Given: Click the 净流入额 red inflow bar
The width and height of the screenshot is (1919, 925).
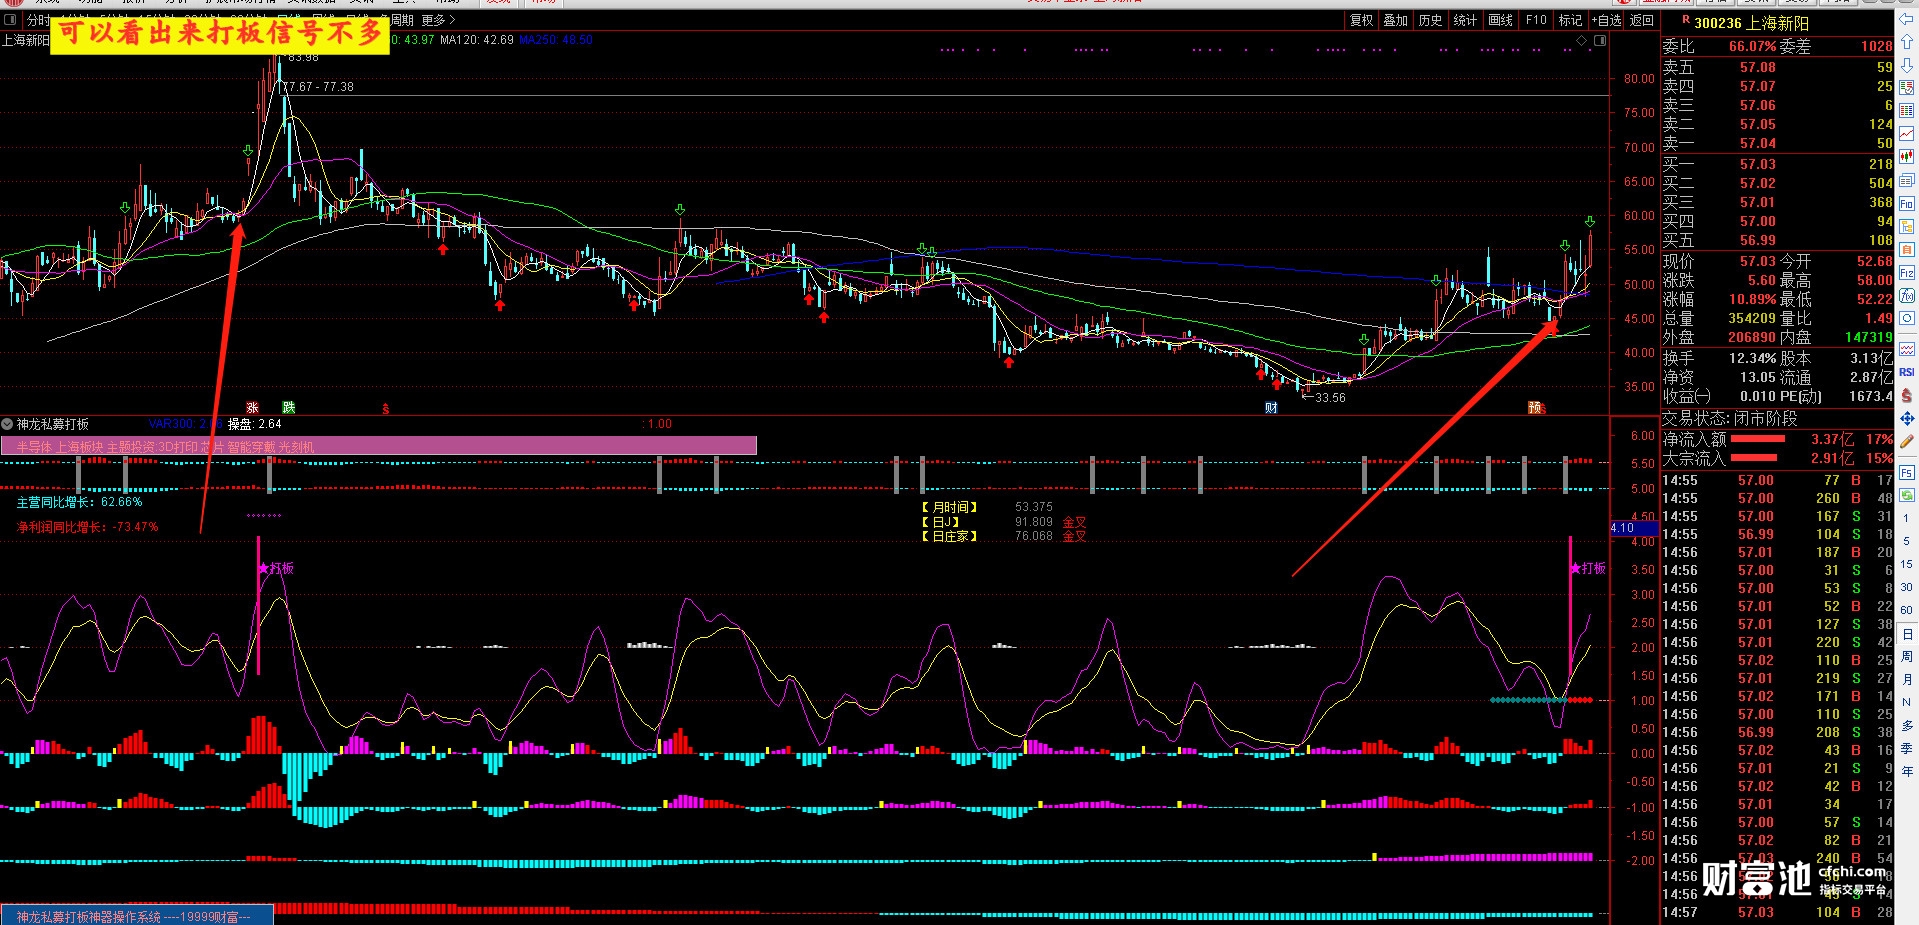Looking at the screenshot, I should (x=1757, y=439).
